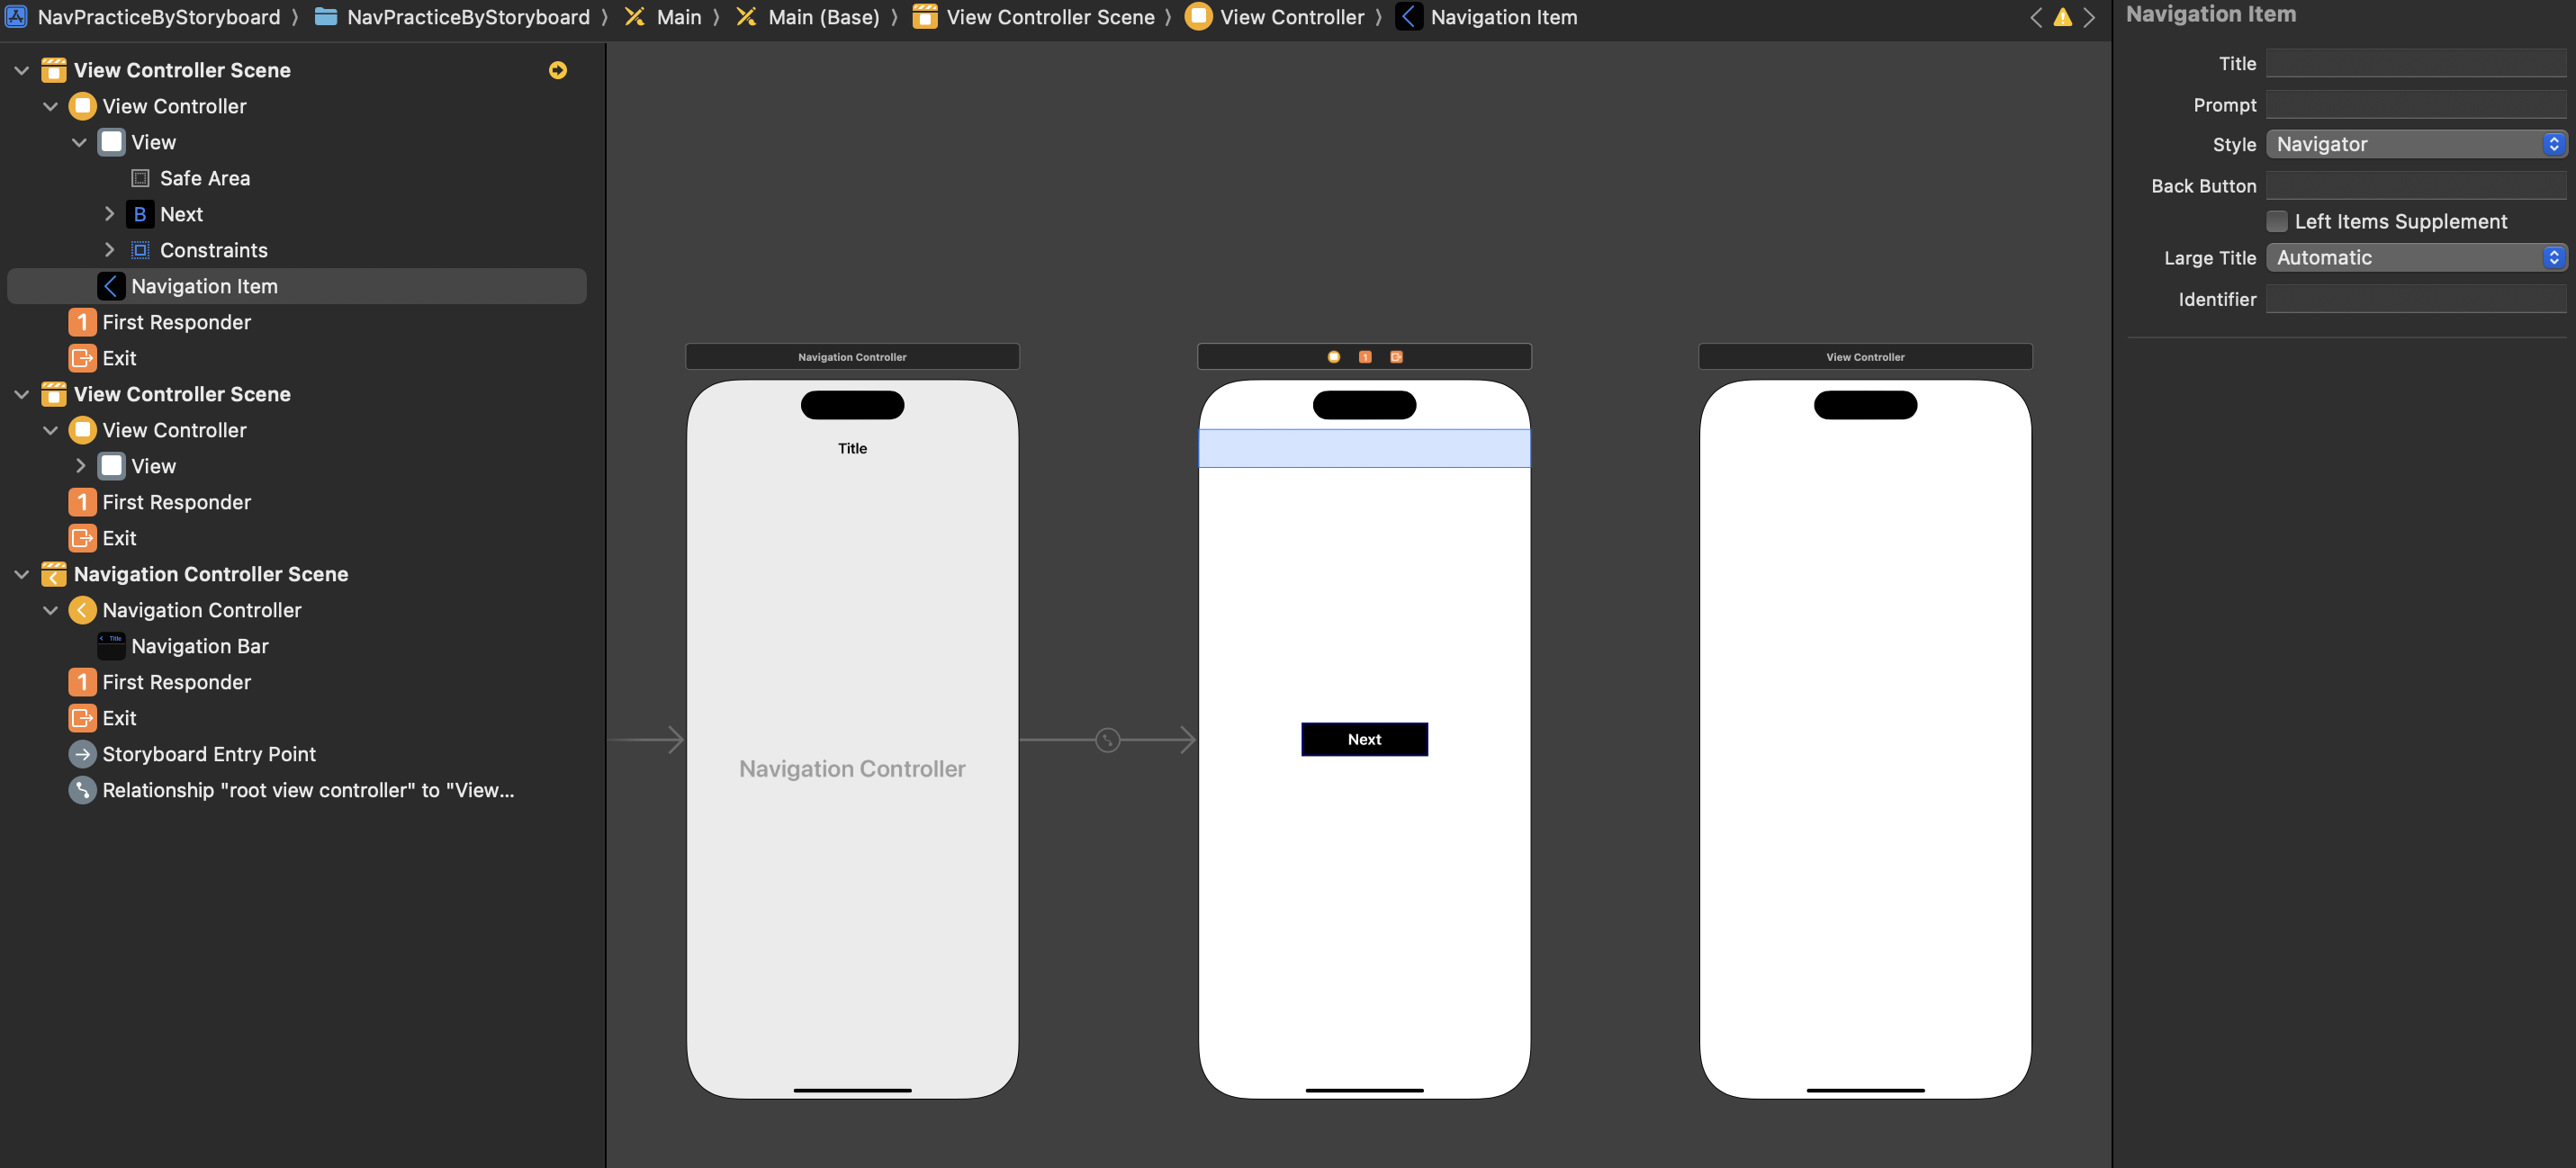Click the segue circle between Navigation Controller and view
The width and height of the screenshot is (2576, 1168).
[x=1107, y=740]
